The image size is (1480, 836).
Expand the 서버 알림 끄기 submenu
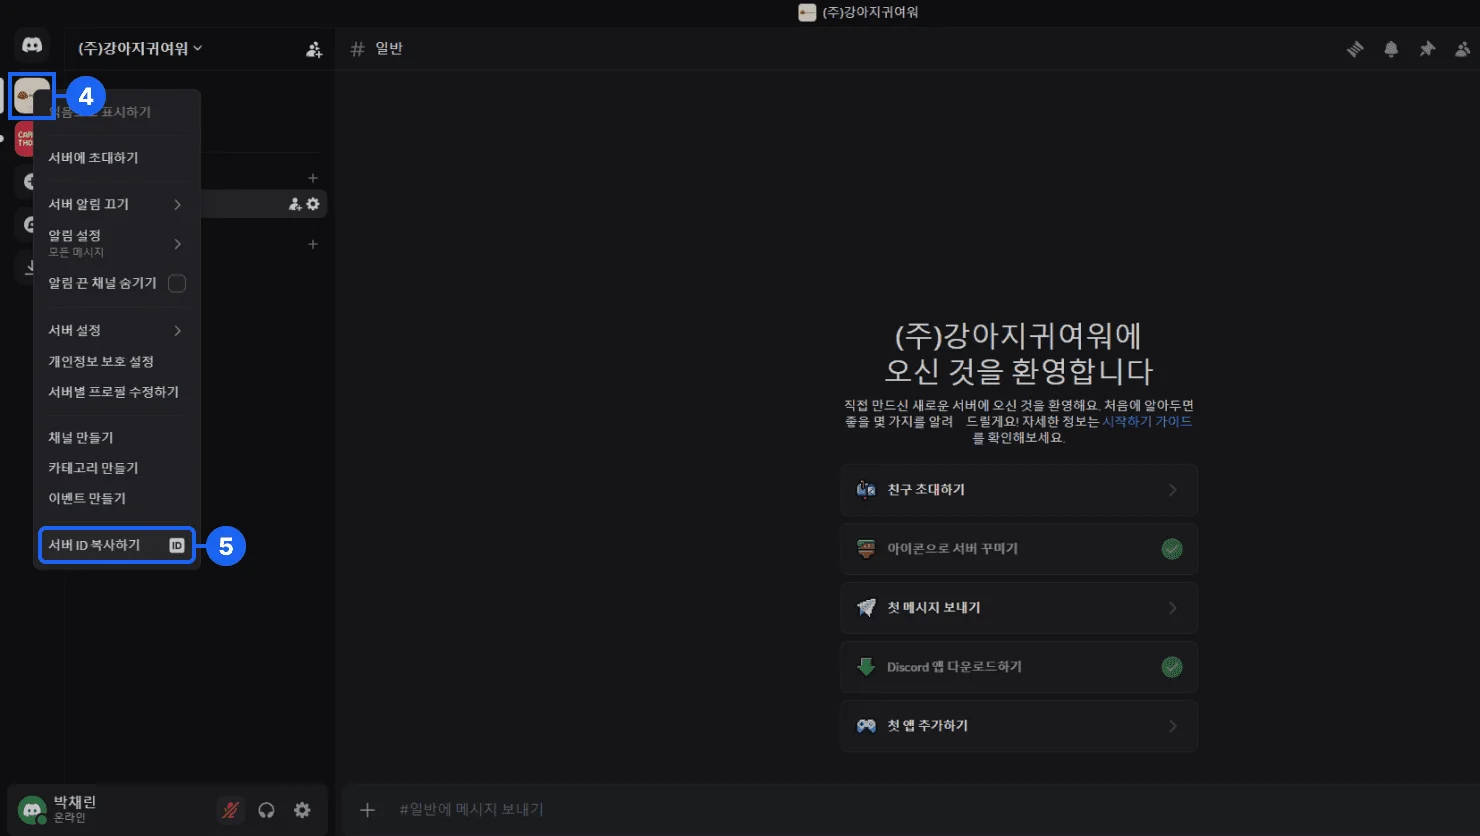(116, 204)
